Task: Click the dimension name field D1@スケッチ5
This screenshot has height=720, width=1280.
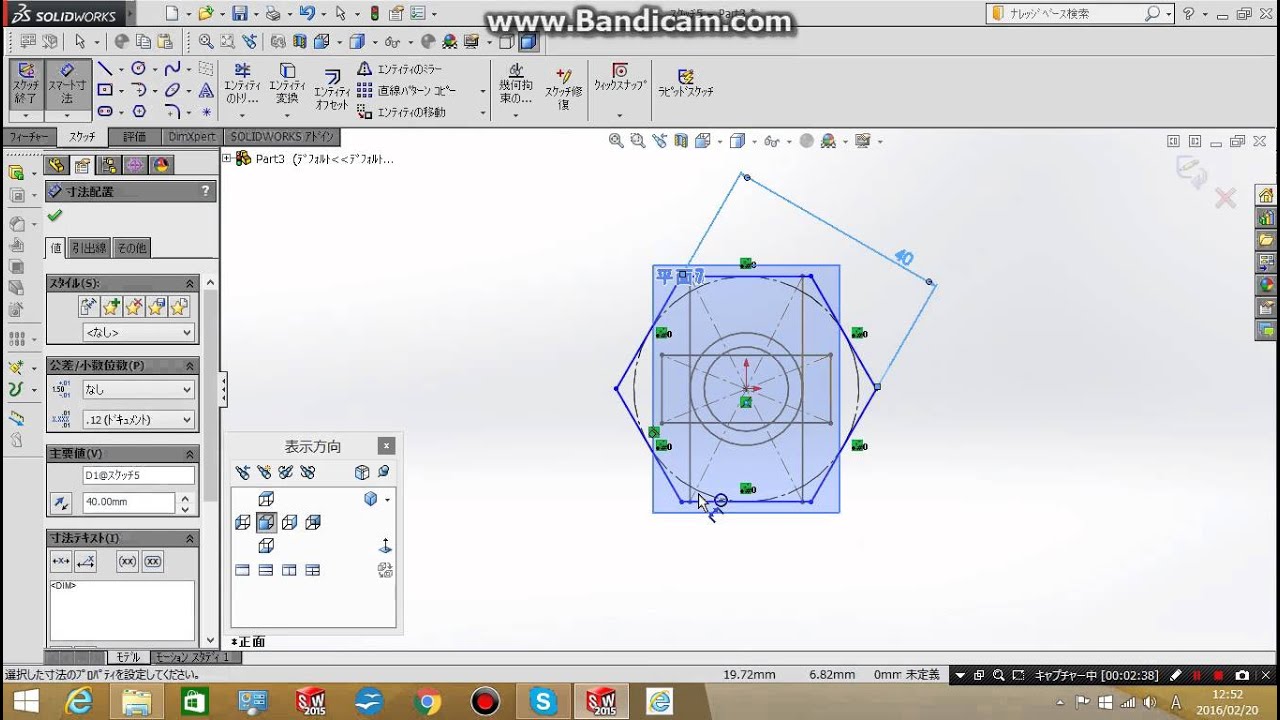Action: point(138,476)
